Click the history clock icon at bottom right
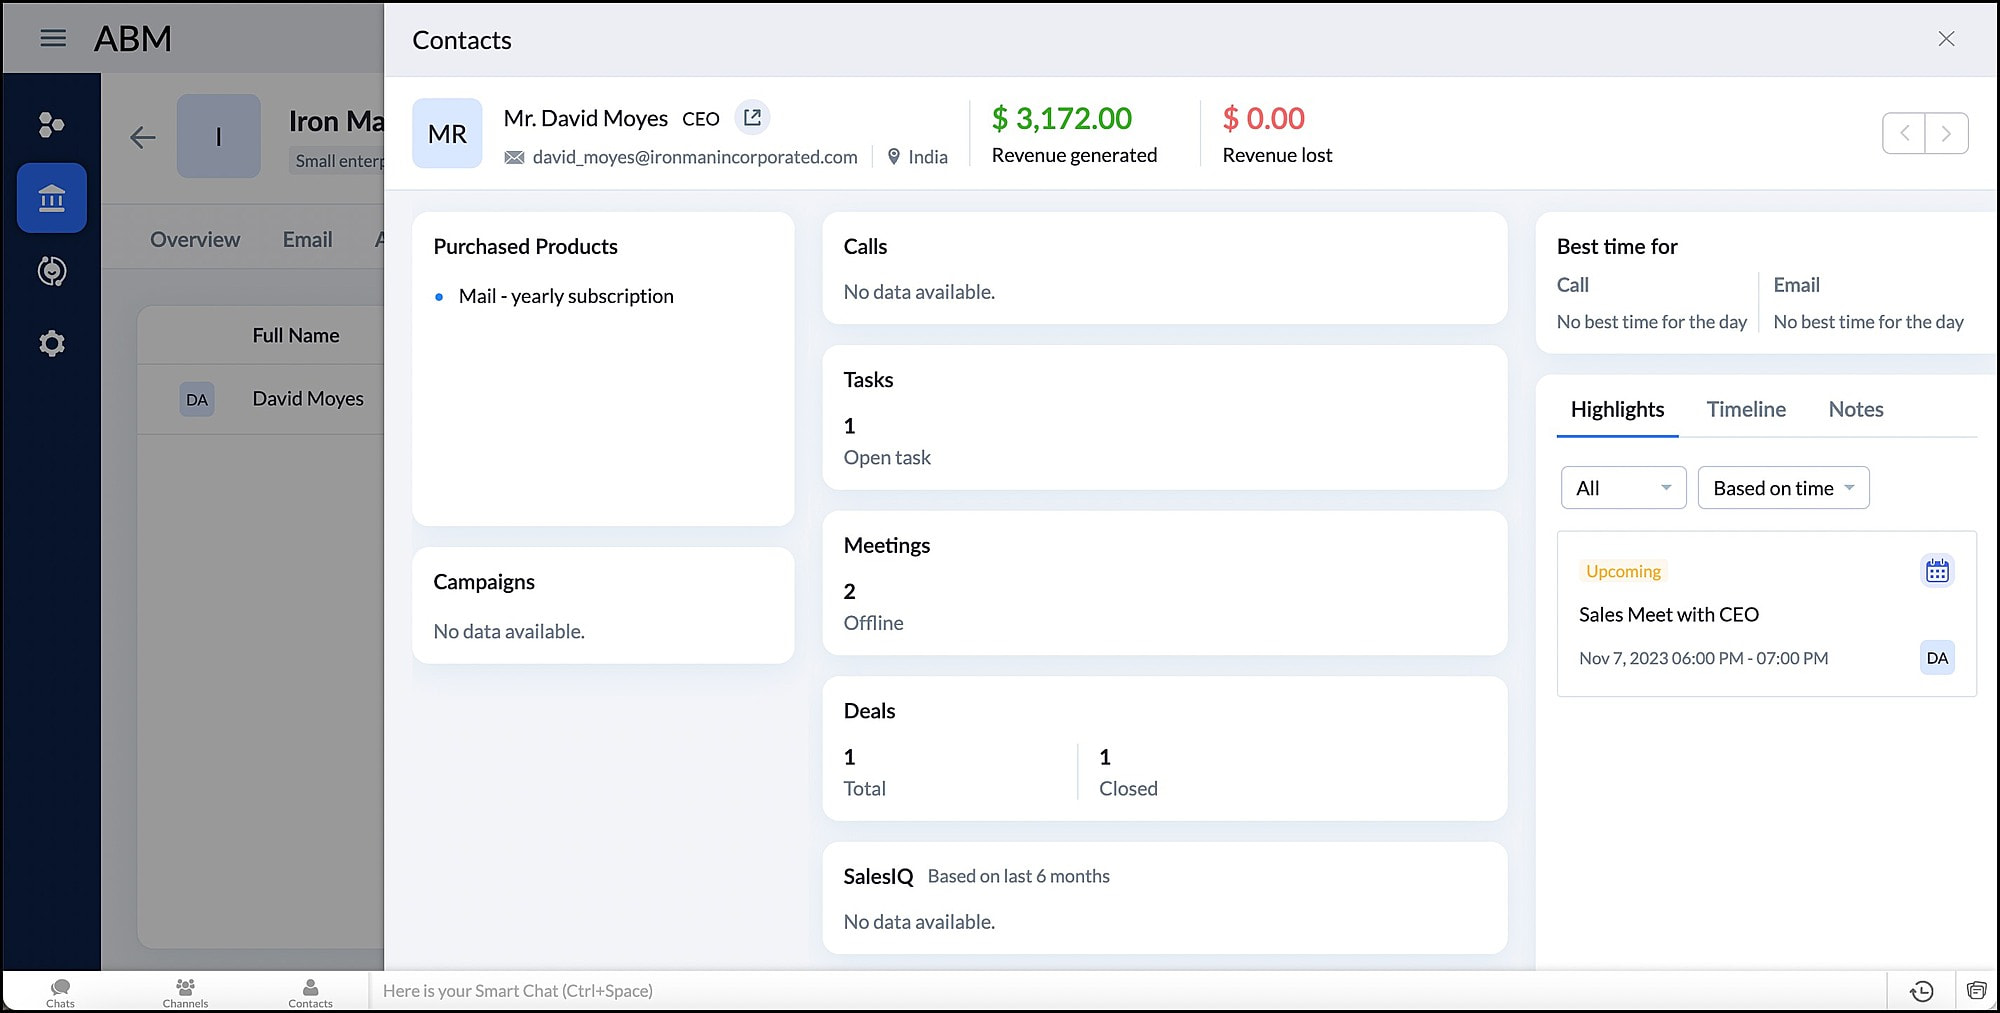 [1921, 991]
